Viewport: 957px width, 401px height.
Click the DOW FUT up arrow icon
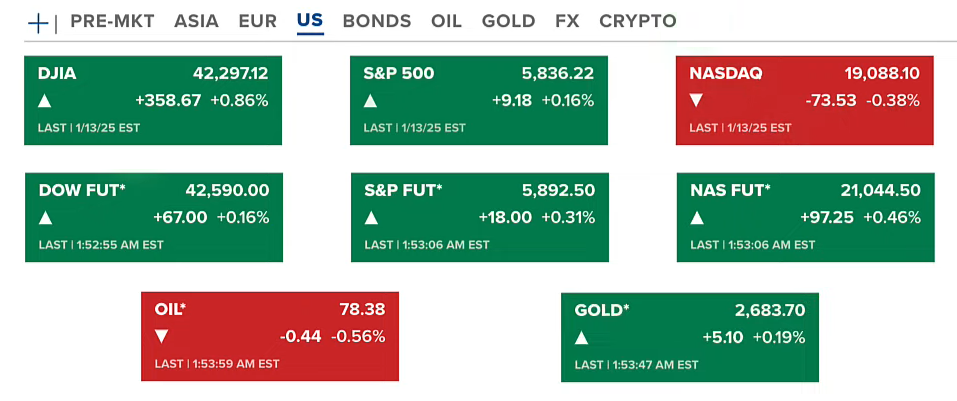(45, 218)
